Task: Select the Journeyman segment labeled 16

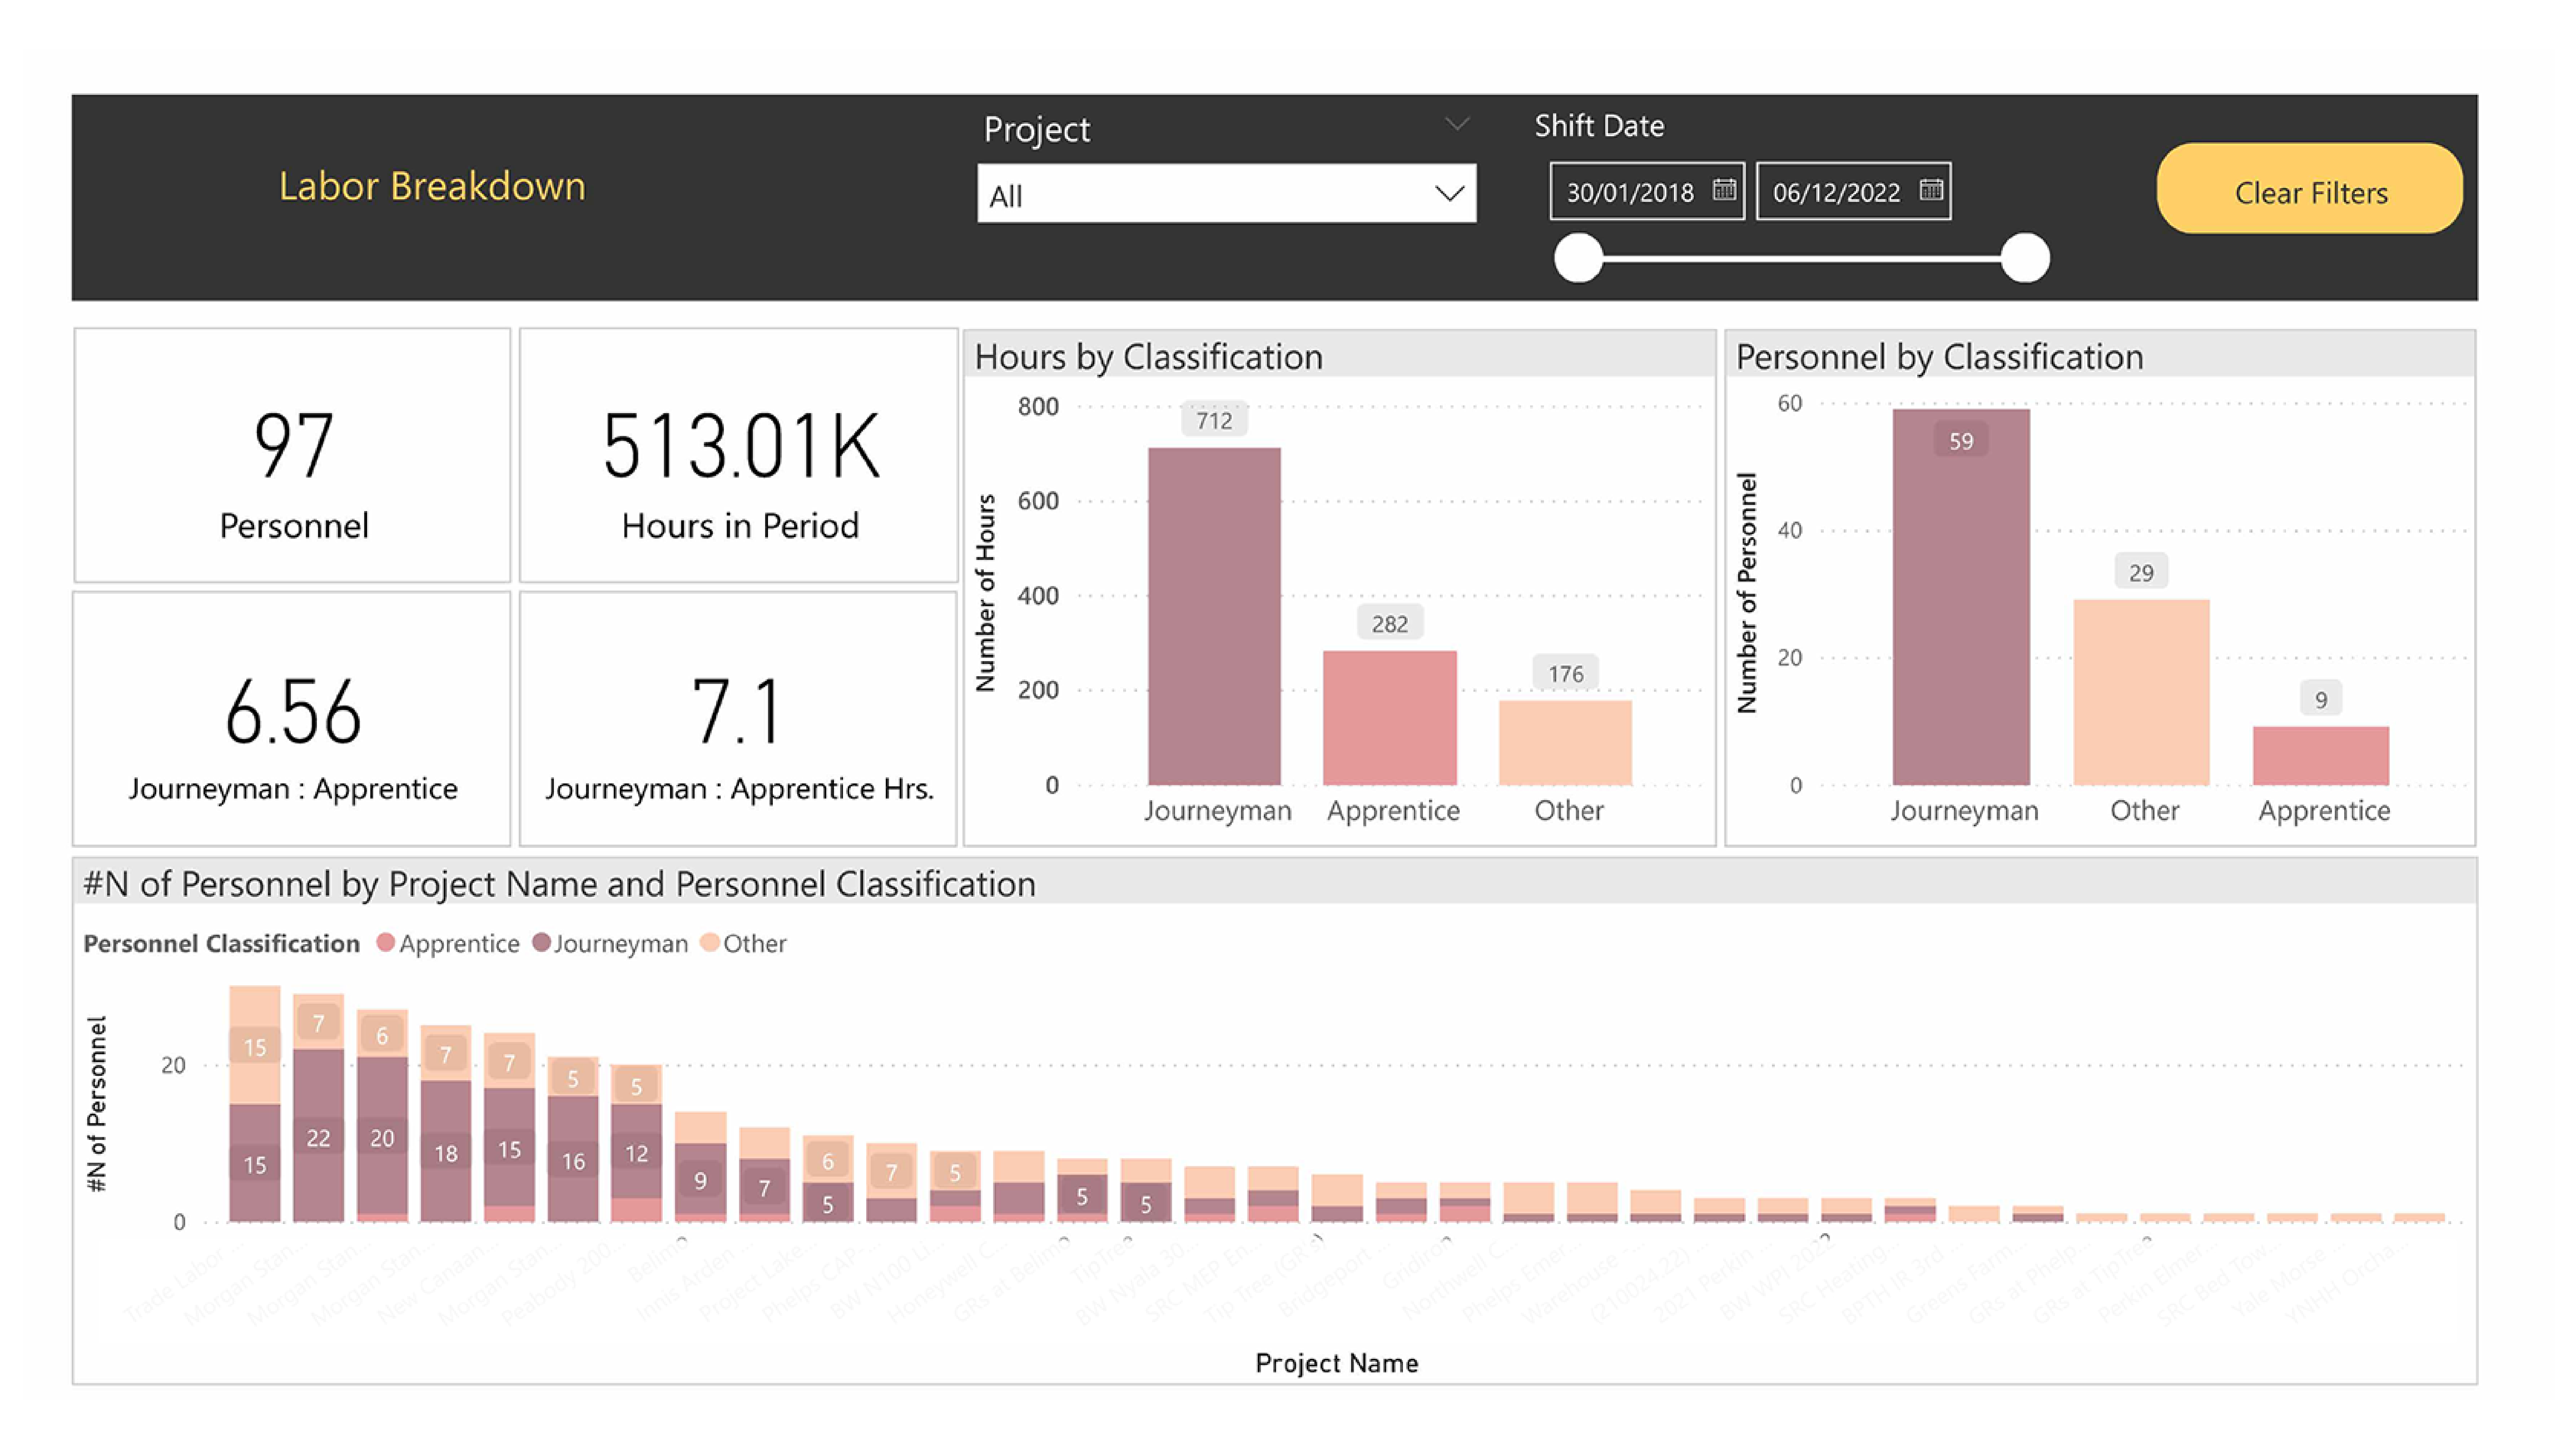Action: click(x=573, y=1159)
